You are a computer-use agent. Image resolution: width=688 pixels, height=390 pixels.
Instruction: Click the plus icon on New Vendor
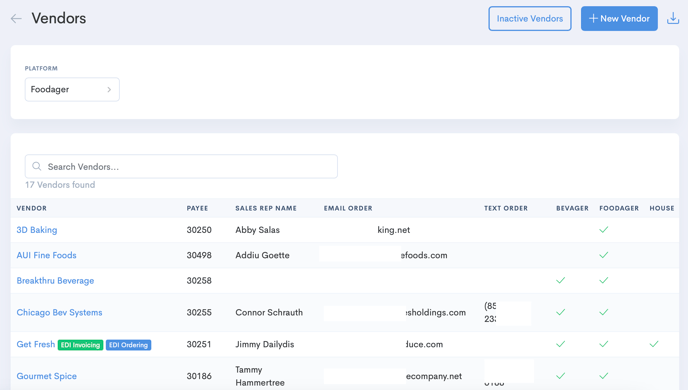[593, 18]
